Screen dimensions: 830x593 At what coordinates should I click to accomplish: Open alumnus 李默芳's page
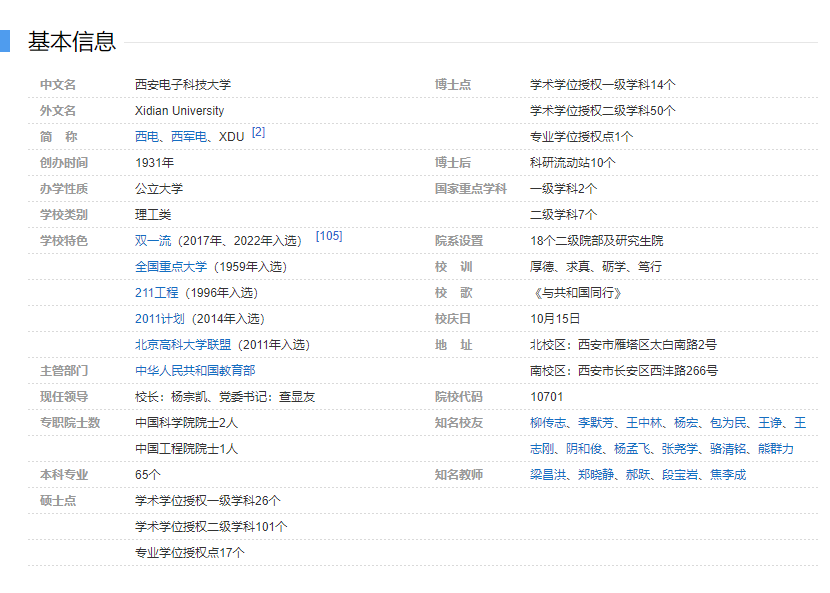[596, 423]
